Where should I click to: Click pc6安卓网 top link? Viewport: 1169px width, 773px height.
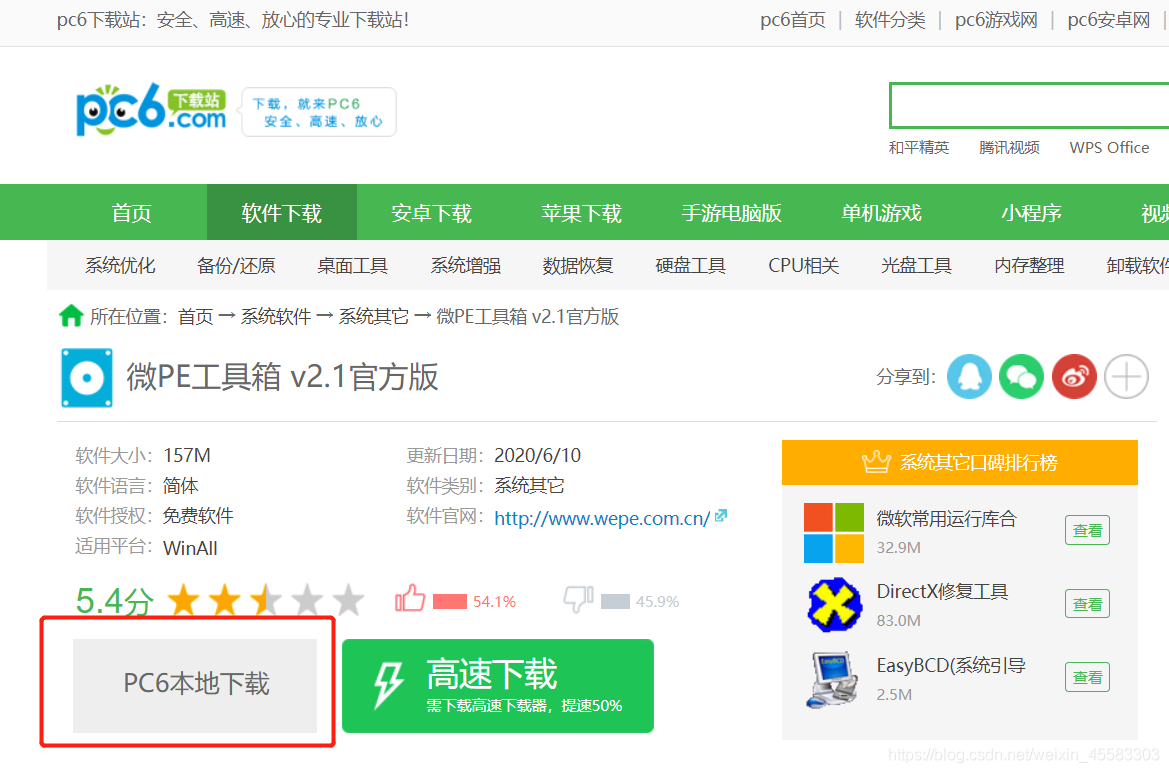pyautogui.click(x=1109, y=20)
